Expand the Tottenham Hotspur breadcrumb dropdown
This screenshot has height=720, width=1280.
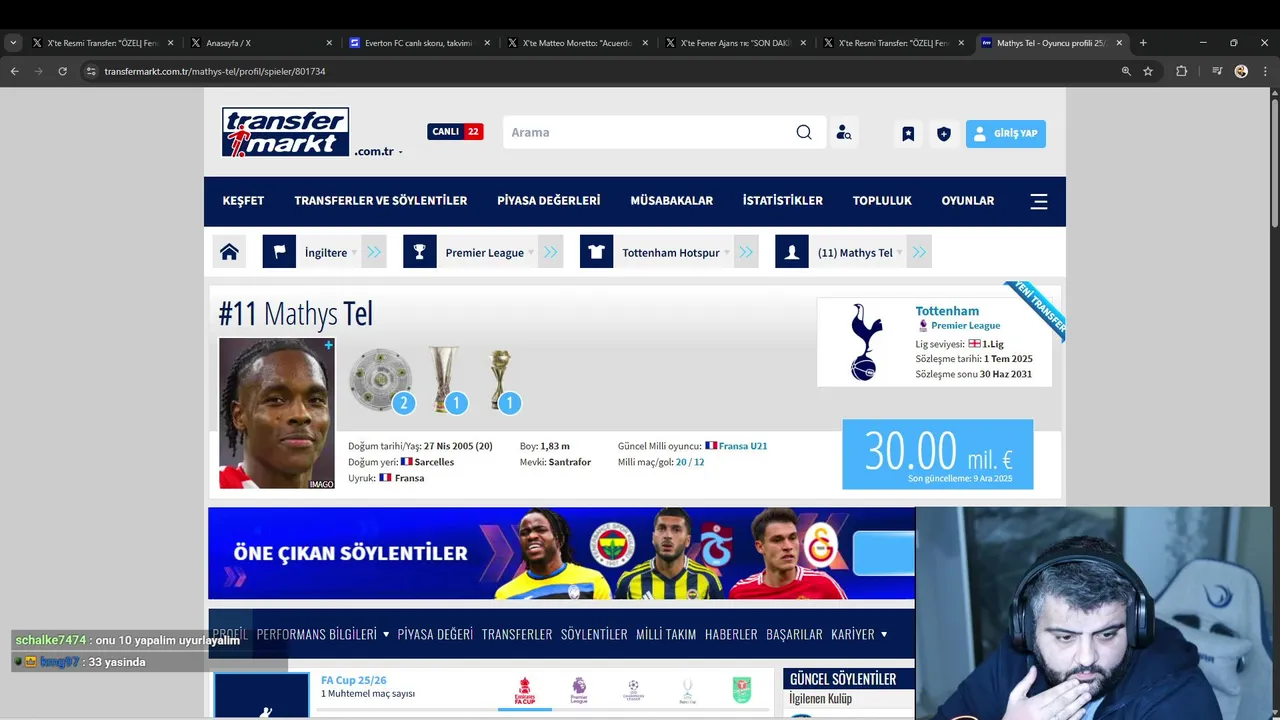pos(726,253)
